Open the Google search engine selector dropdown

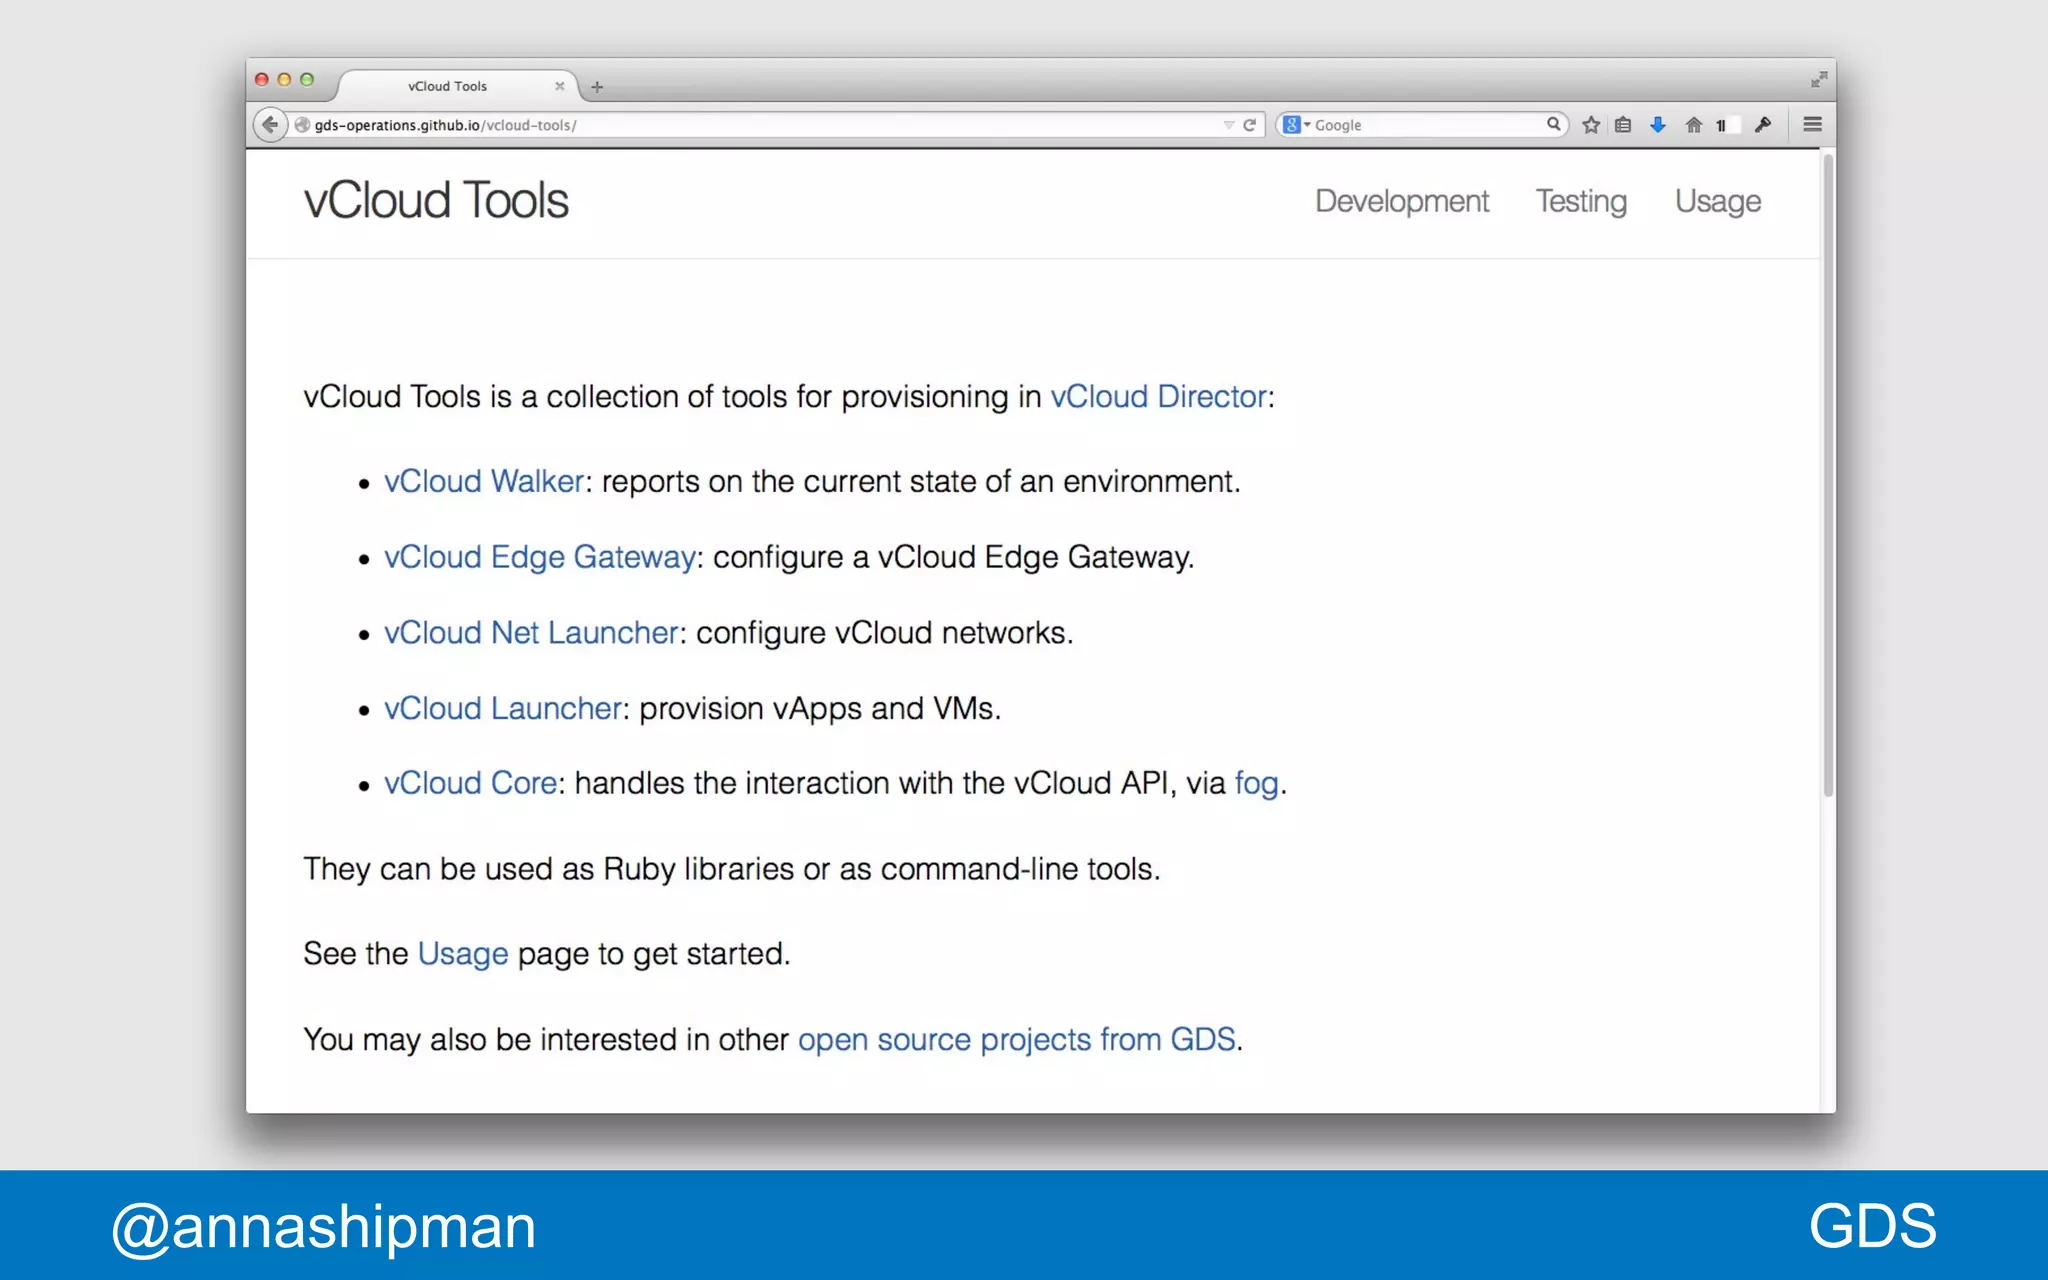[x=1296, y=125]
